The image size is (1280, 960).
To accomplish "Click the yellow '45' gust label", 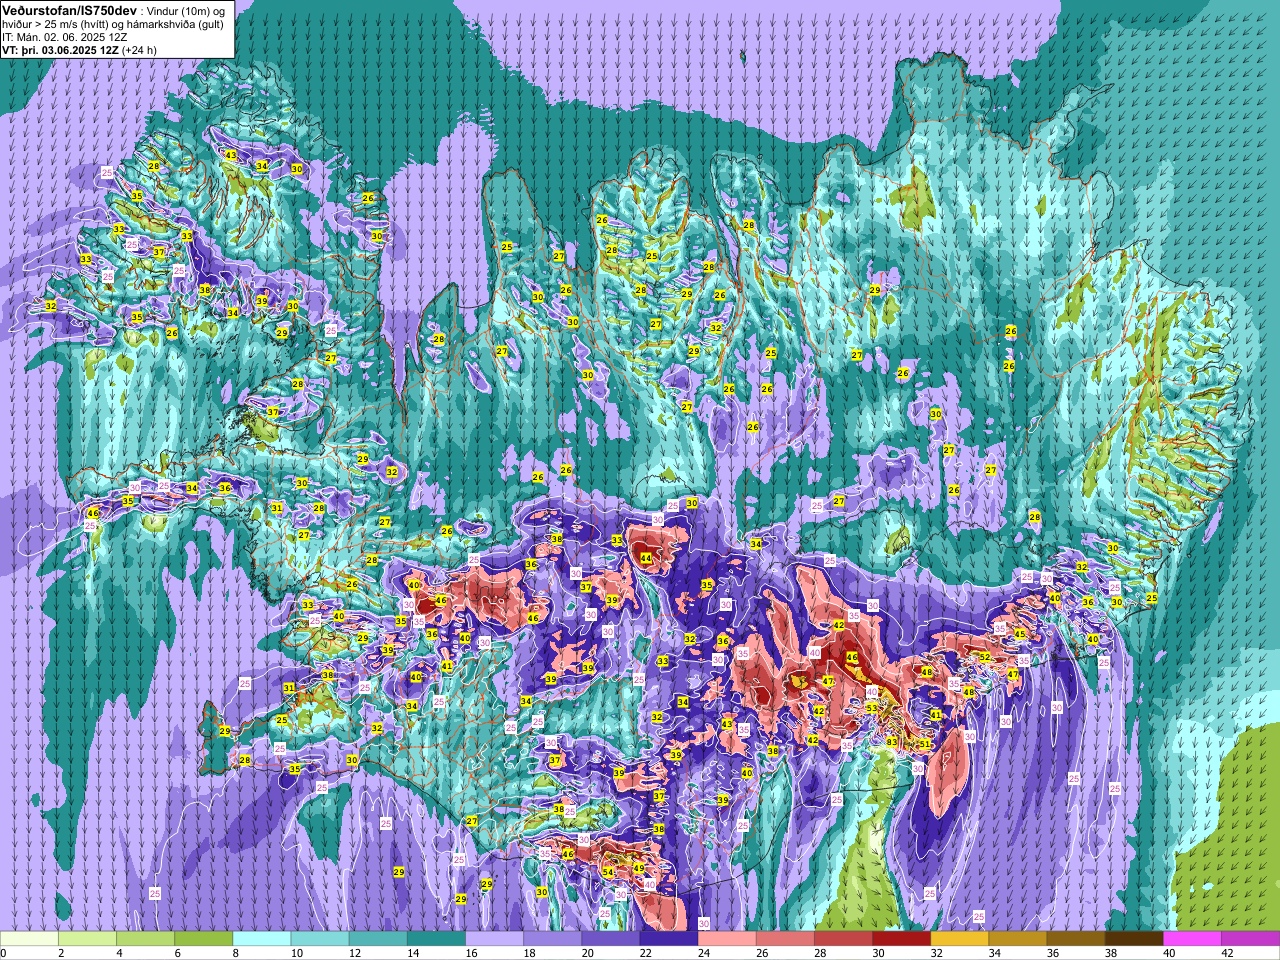I will point(1020,634).
